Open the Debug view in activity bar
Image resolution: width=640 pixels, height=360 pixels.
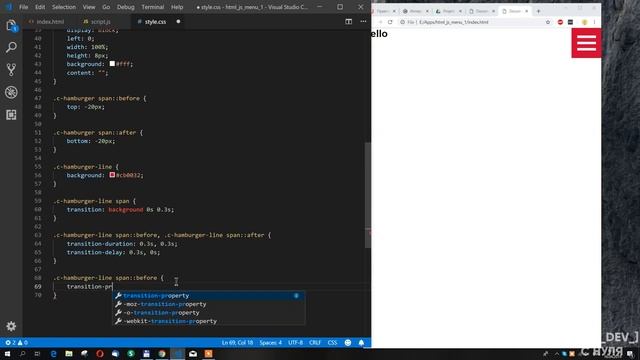click(11, 92)
